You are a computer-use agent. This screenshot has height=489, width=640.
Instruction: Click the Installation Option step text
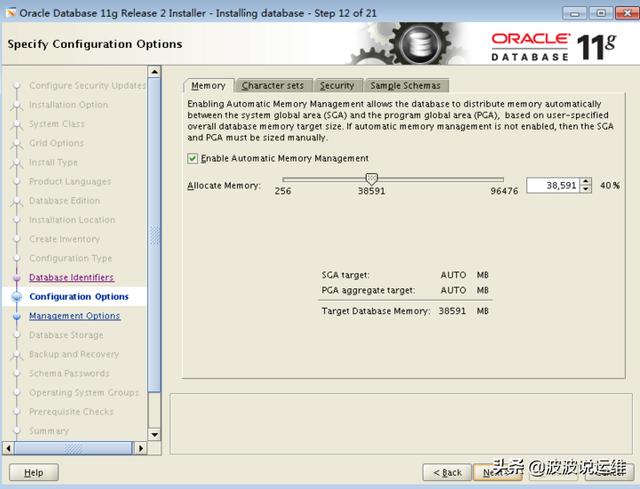pyautogui.click(x=69, y=105)
